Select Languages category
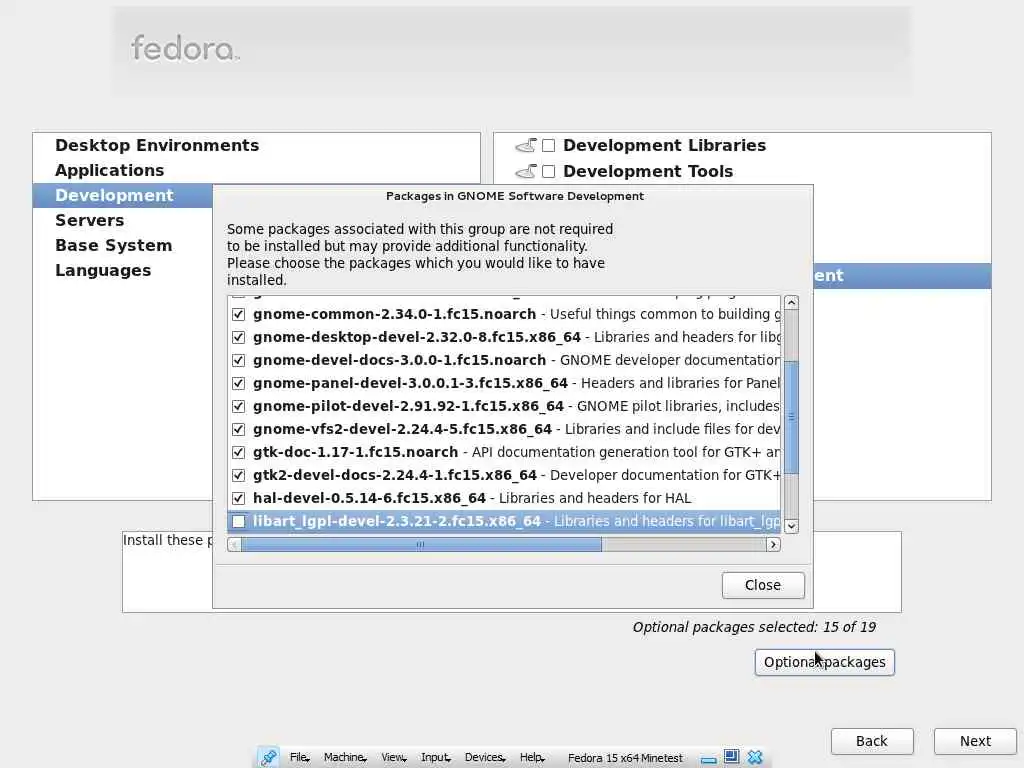Viewport: 1024px width, 768px height. [x=103, y=270]
